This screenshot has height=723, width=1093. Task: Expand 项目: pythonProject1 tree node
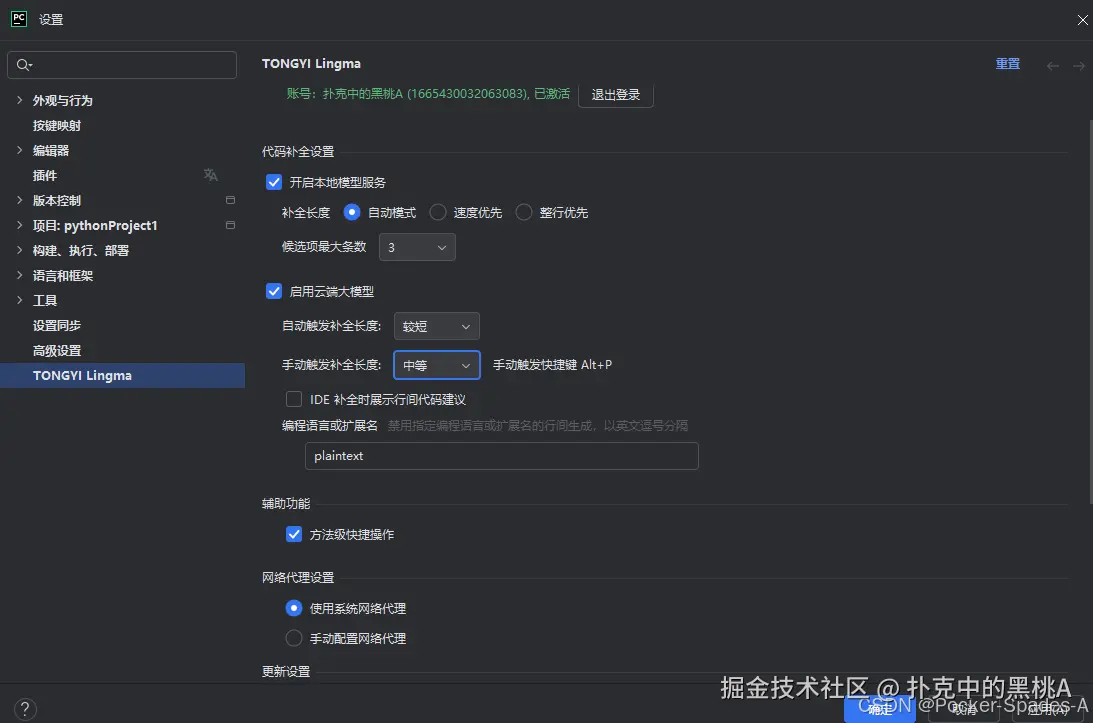tap(20, 225)
